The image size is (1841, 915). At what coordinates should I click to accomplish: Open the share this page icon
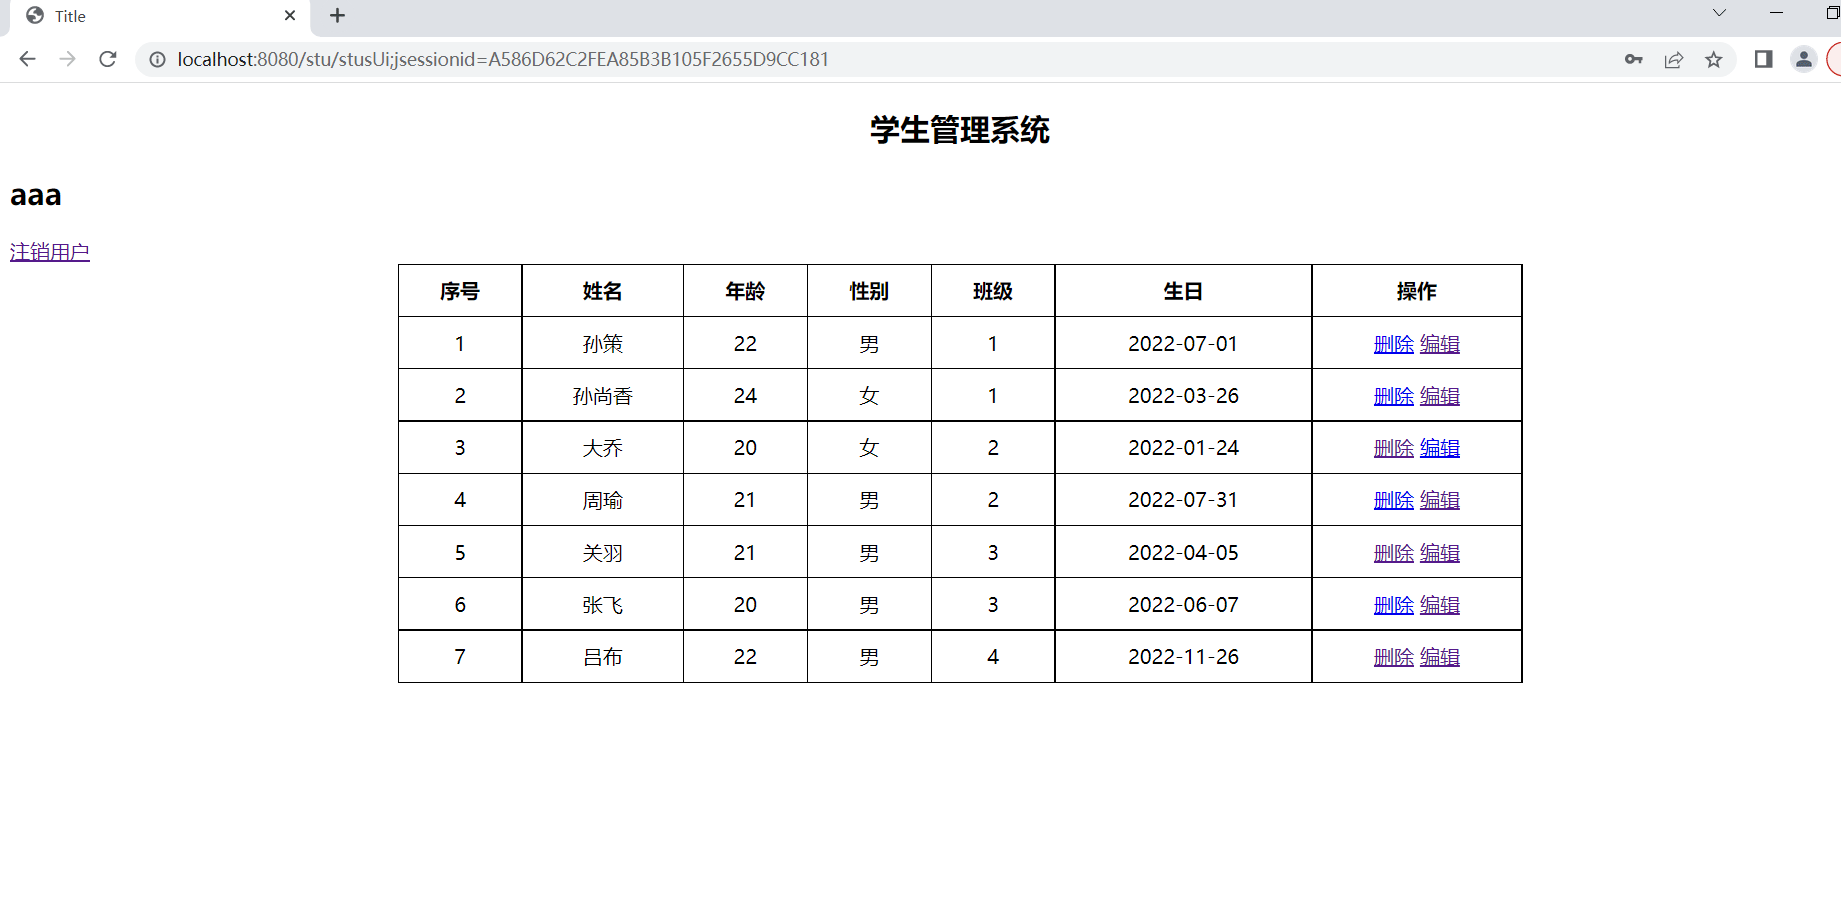coord(1674,59)
